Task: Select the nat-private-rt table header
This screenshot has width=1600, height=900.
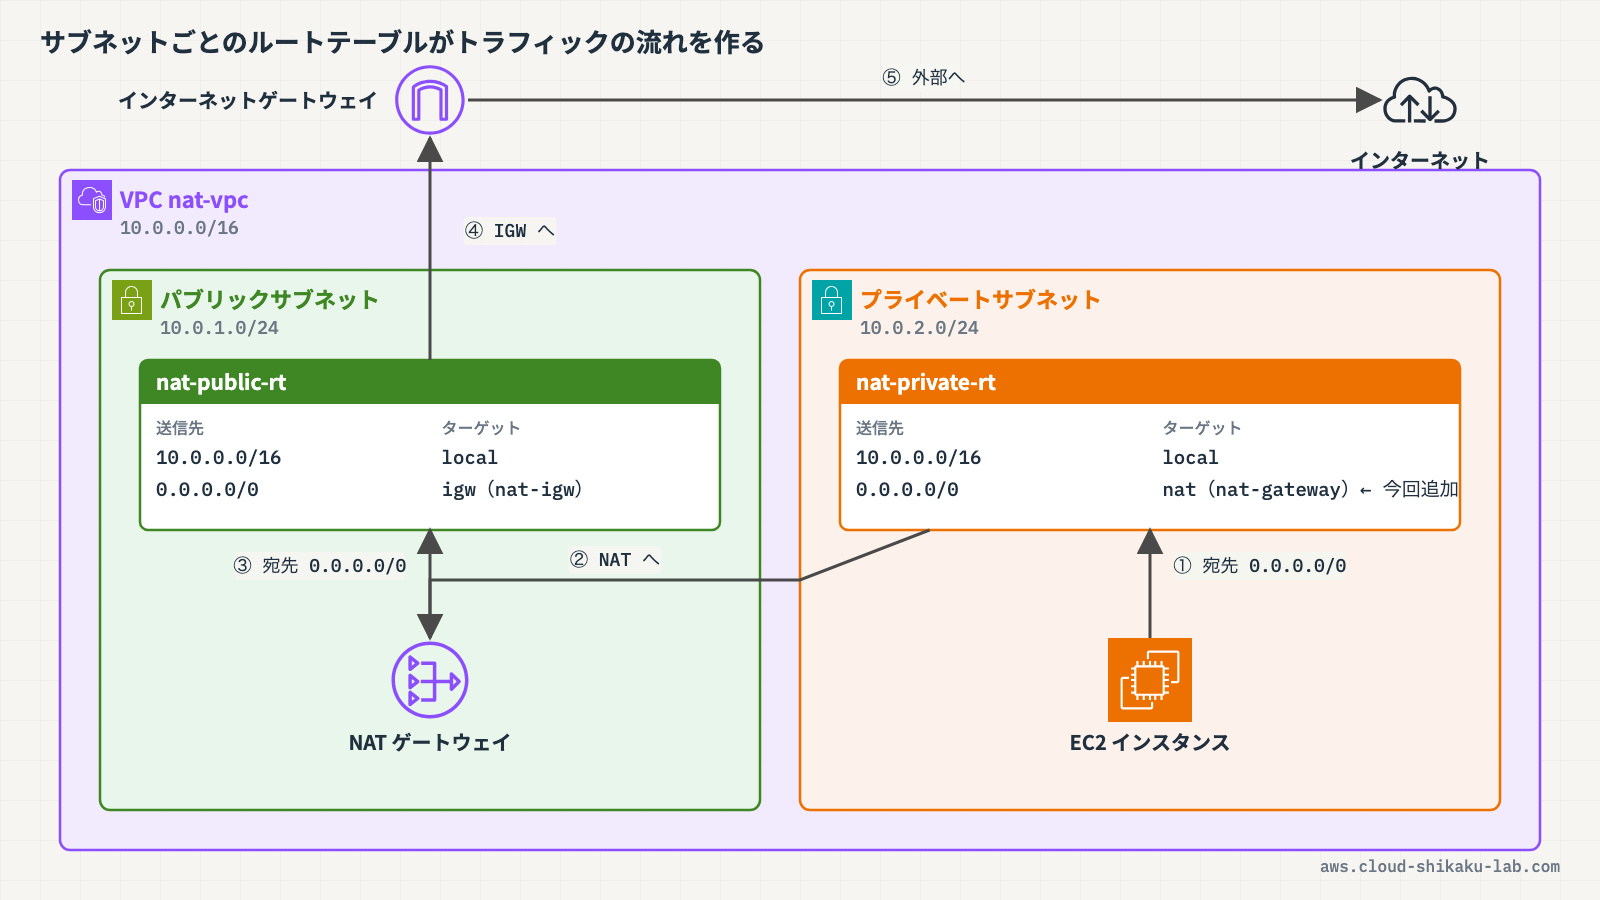Action: 1150,382
